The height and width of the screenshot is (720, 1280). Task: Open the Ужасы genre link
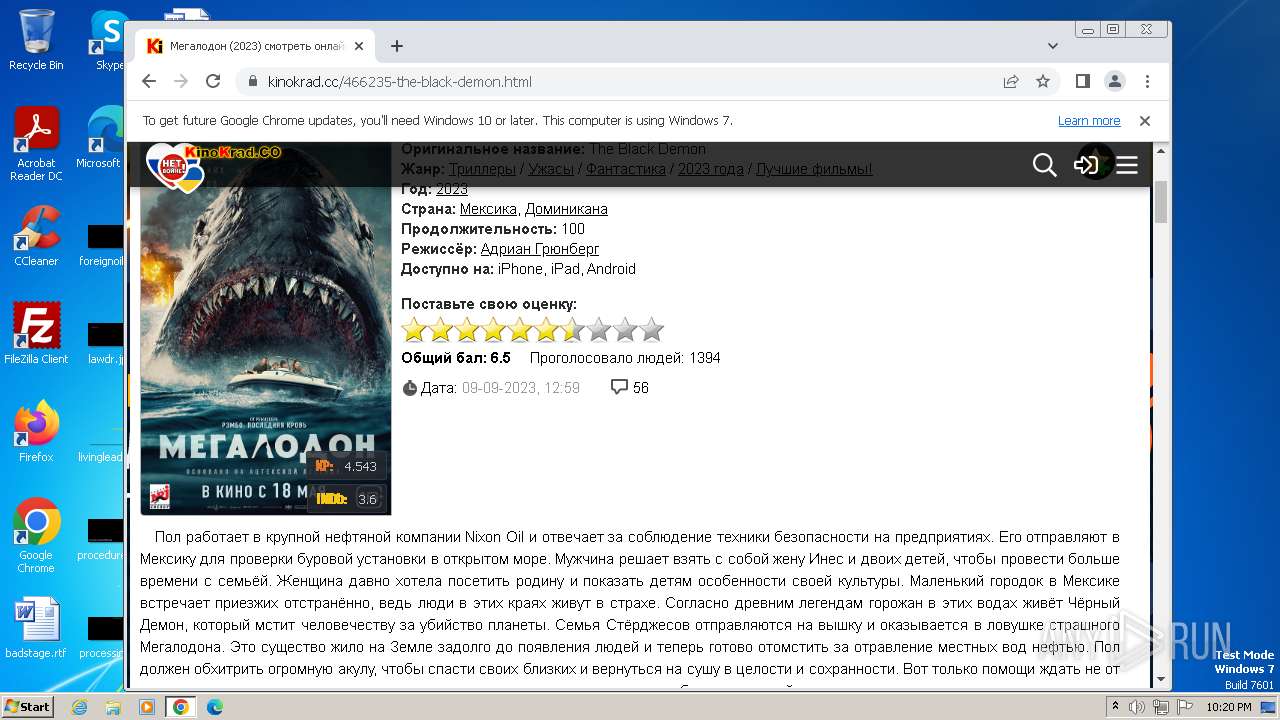point(551,169)
